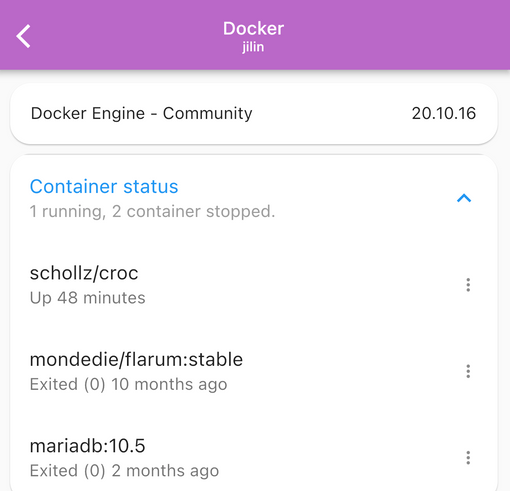Viewport: 510px width, 491px height.
Task: Tap the jilin server name subtitle
Action: (253, 47)
